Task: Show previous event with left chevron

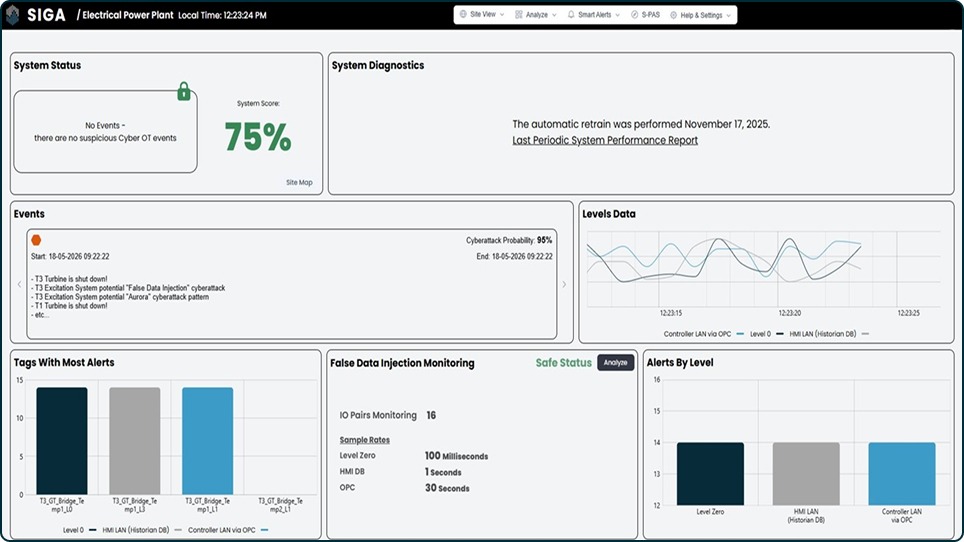Action: pos(19,284)
